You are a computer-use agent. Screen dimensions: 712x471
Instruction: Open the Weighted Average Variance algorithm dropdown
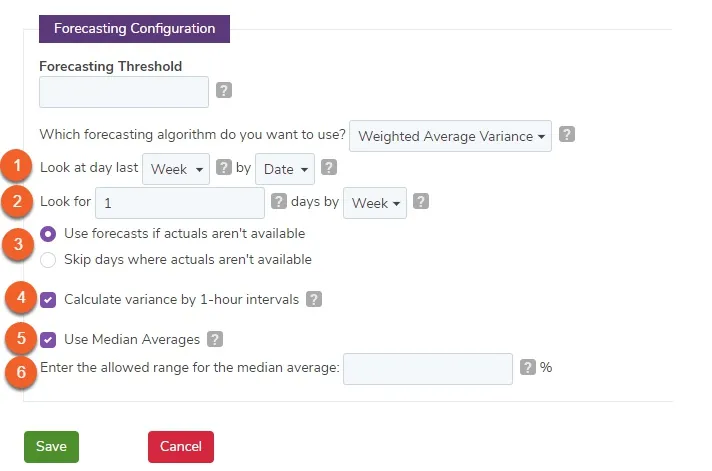(450, 136)
